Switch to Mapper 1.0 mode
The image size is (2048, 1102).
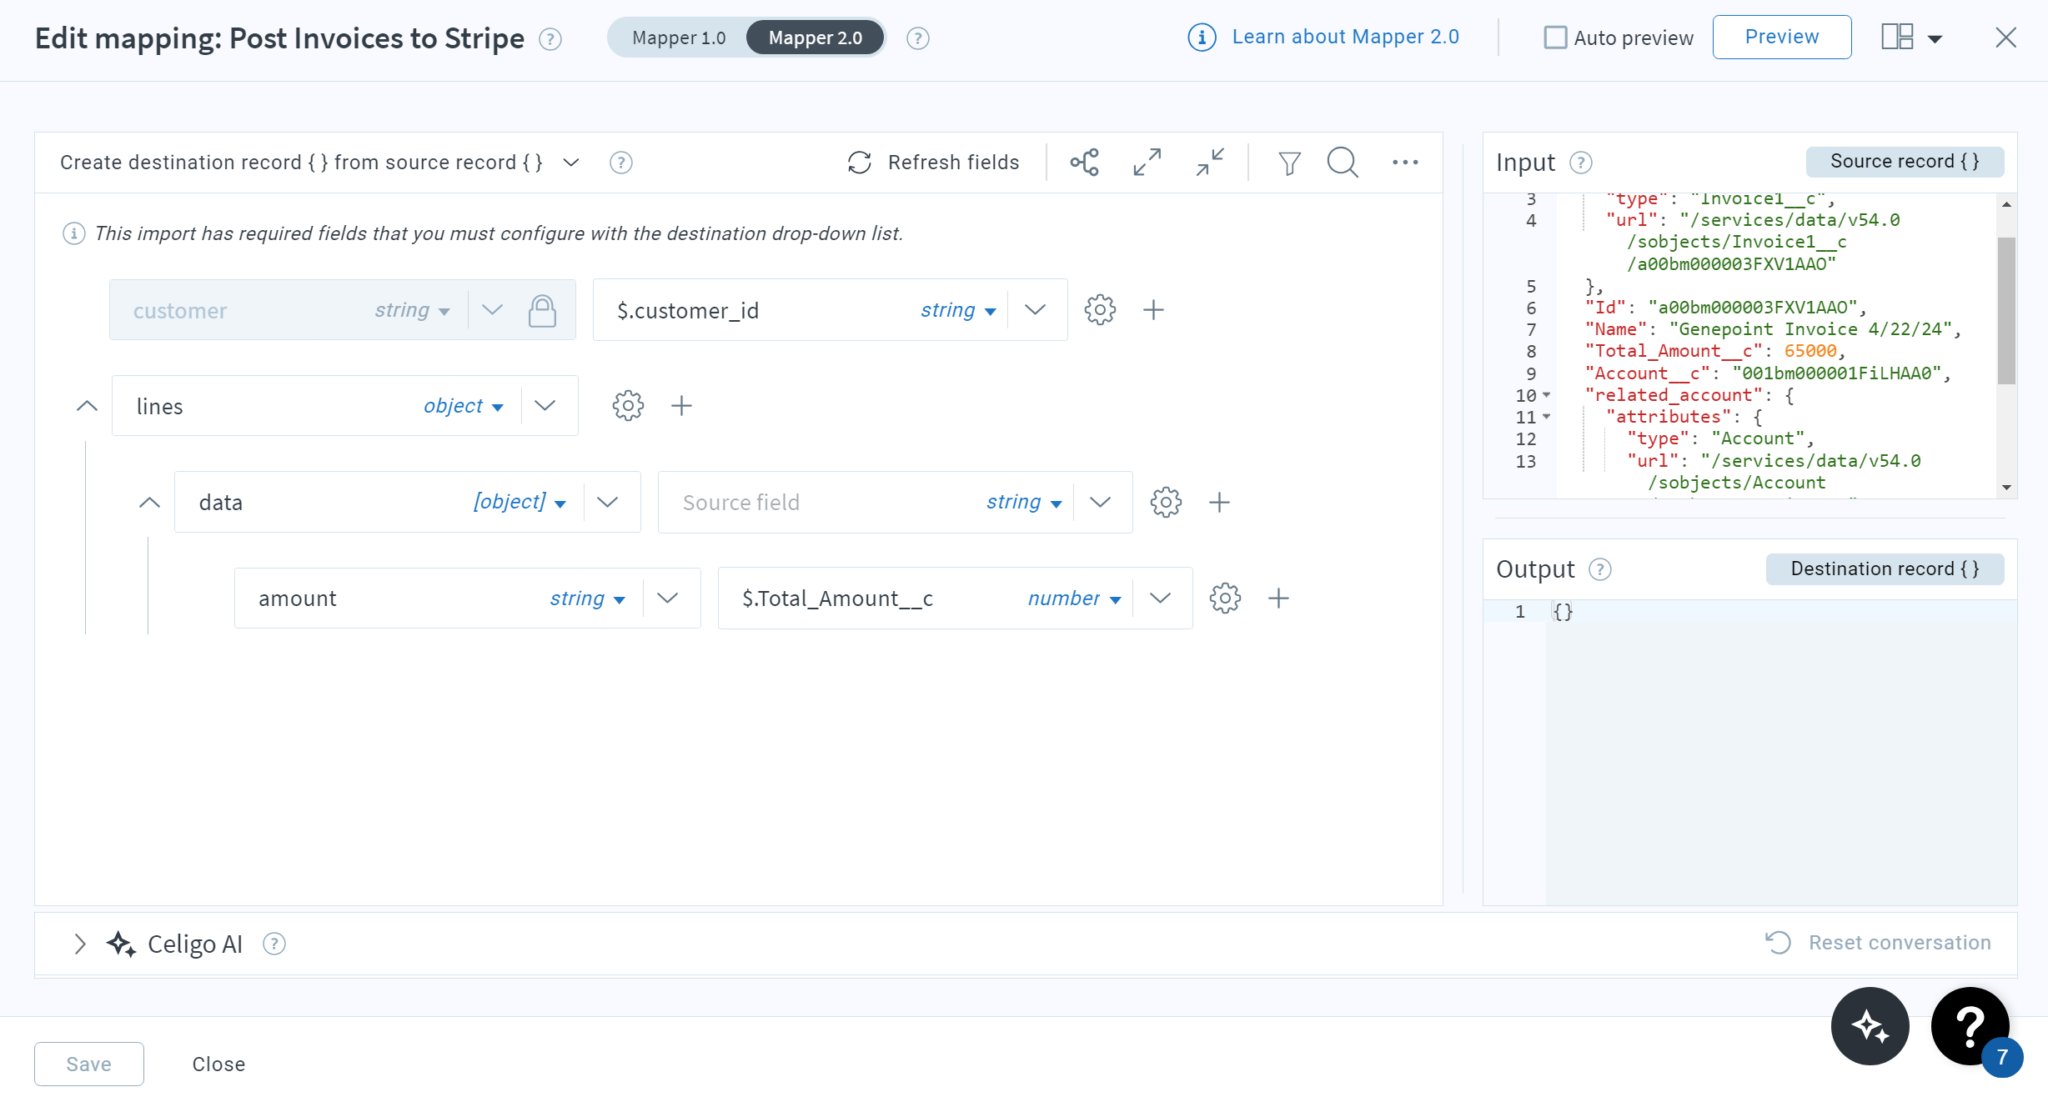point(678,37)
